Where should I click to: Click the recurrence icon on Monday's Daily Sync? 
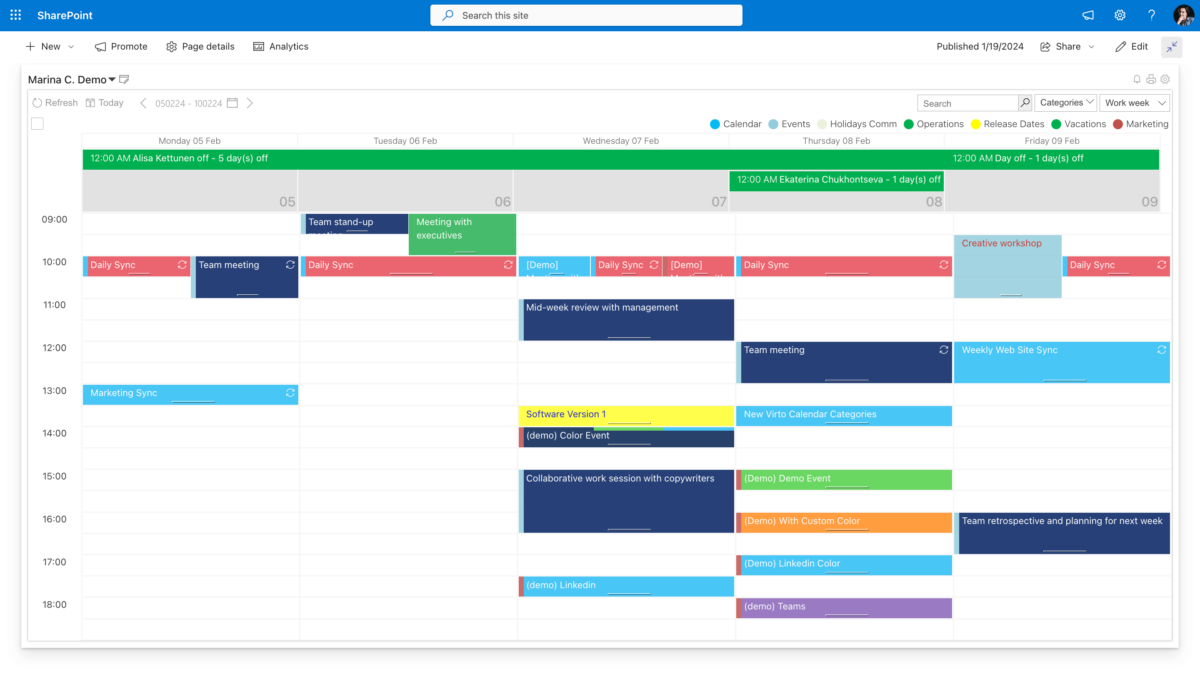click(x=181, y=264)
